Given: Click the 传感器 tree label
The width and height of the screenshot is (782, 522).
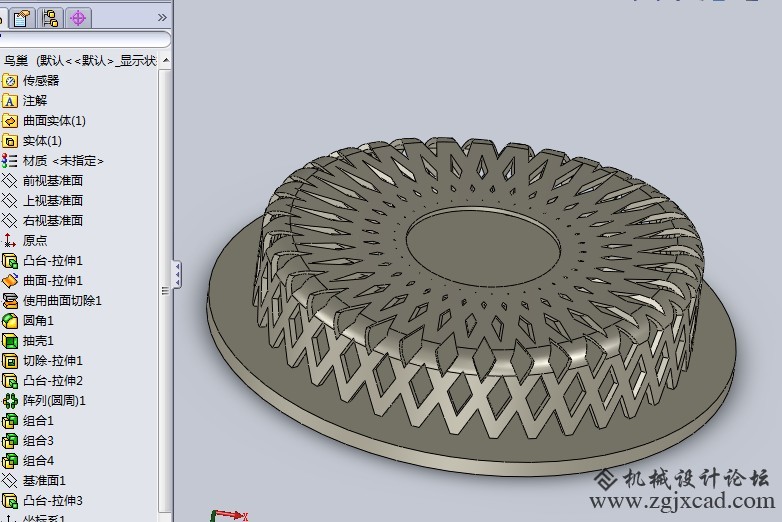Looking at the screenshot, I should pyautogui.click(x=41, y=81).
